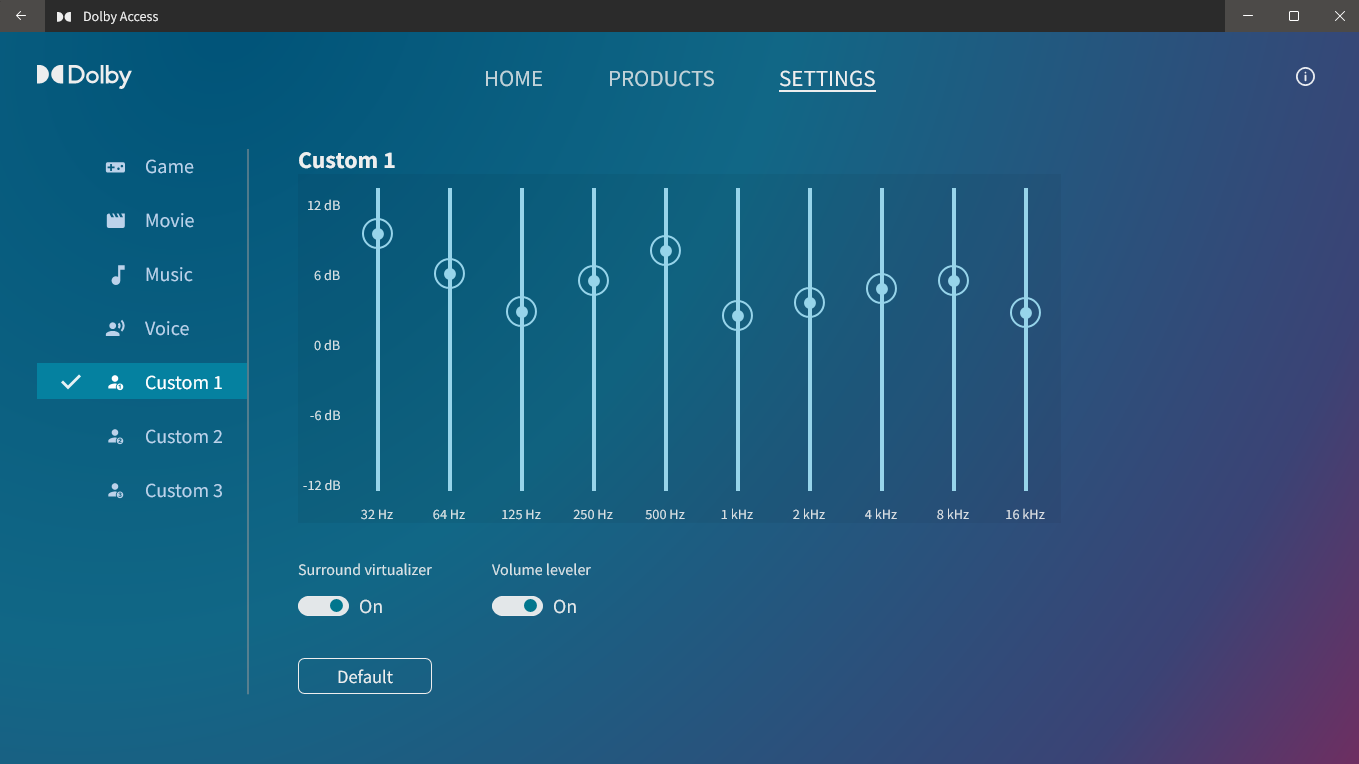Select the Movie clapperboard icon
1359x764 pixels.
click(116, 221)
